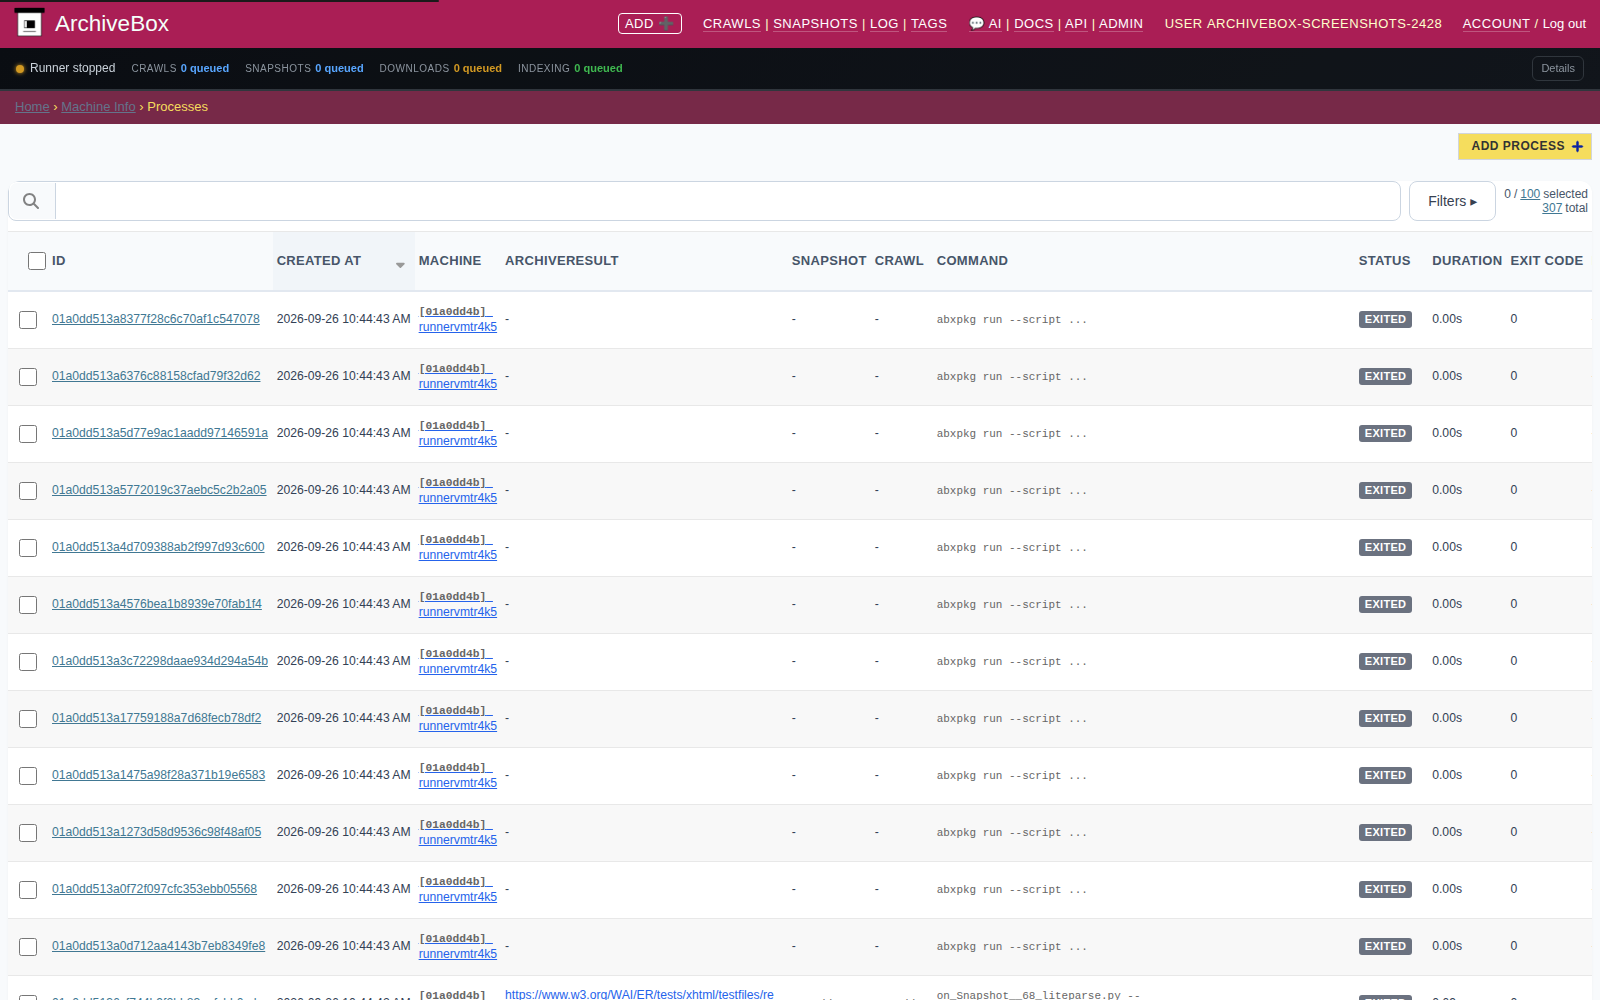Open process 01a0dd513a8377f28c6c70af1c547078

(x=156, y=319)
